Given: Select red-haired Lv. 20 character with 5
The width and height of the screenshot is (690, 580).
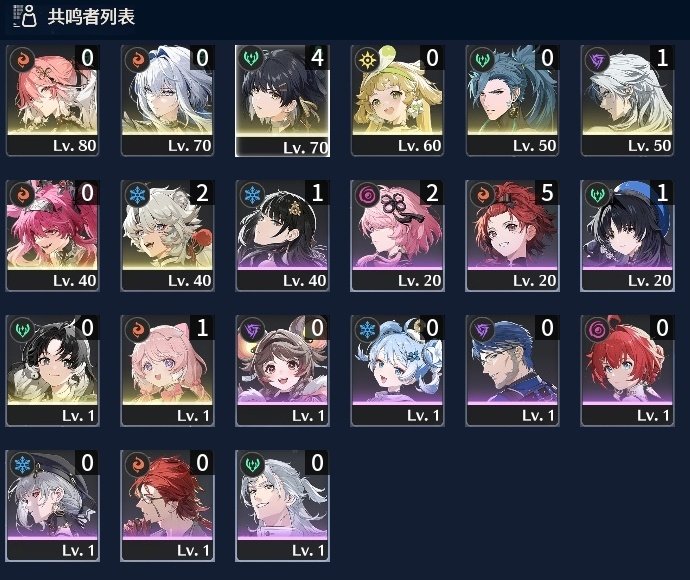Looking at the screenshot, I should [512, 235].
